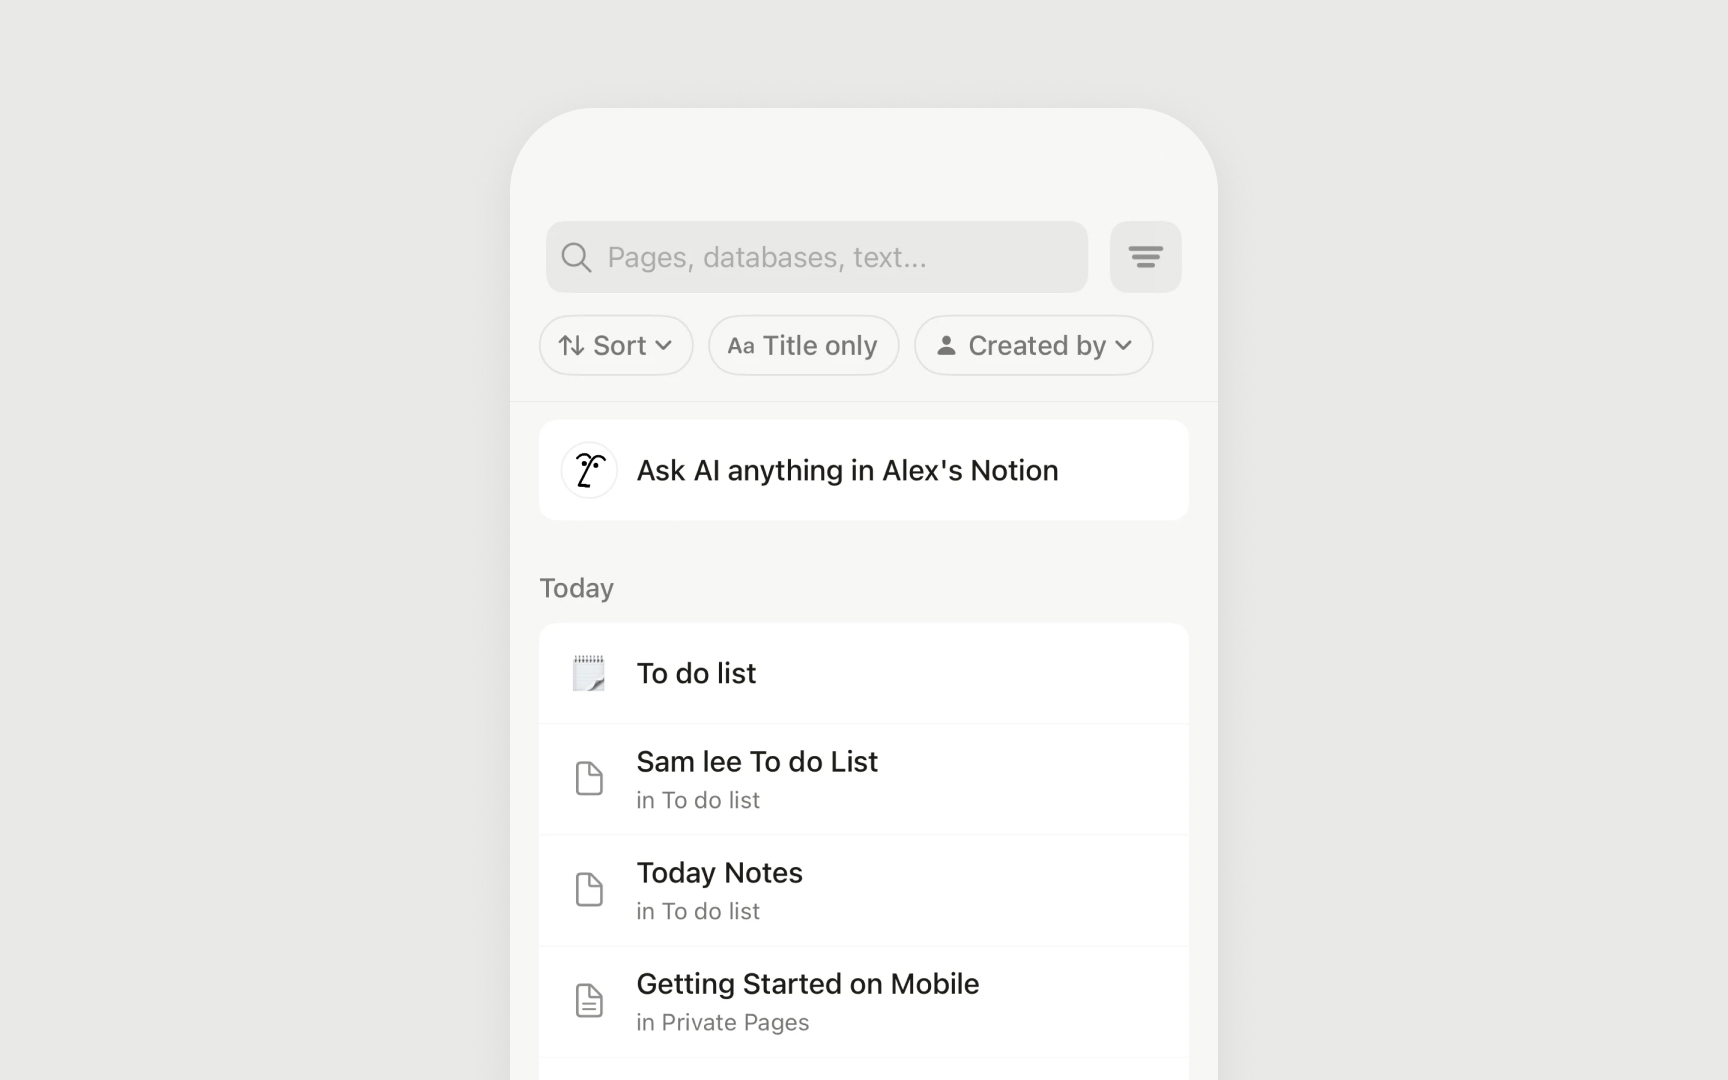Focus the Pages, databases, text search field

[x=830, y=258]
